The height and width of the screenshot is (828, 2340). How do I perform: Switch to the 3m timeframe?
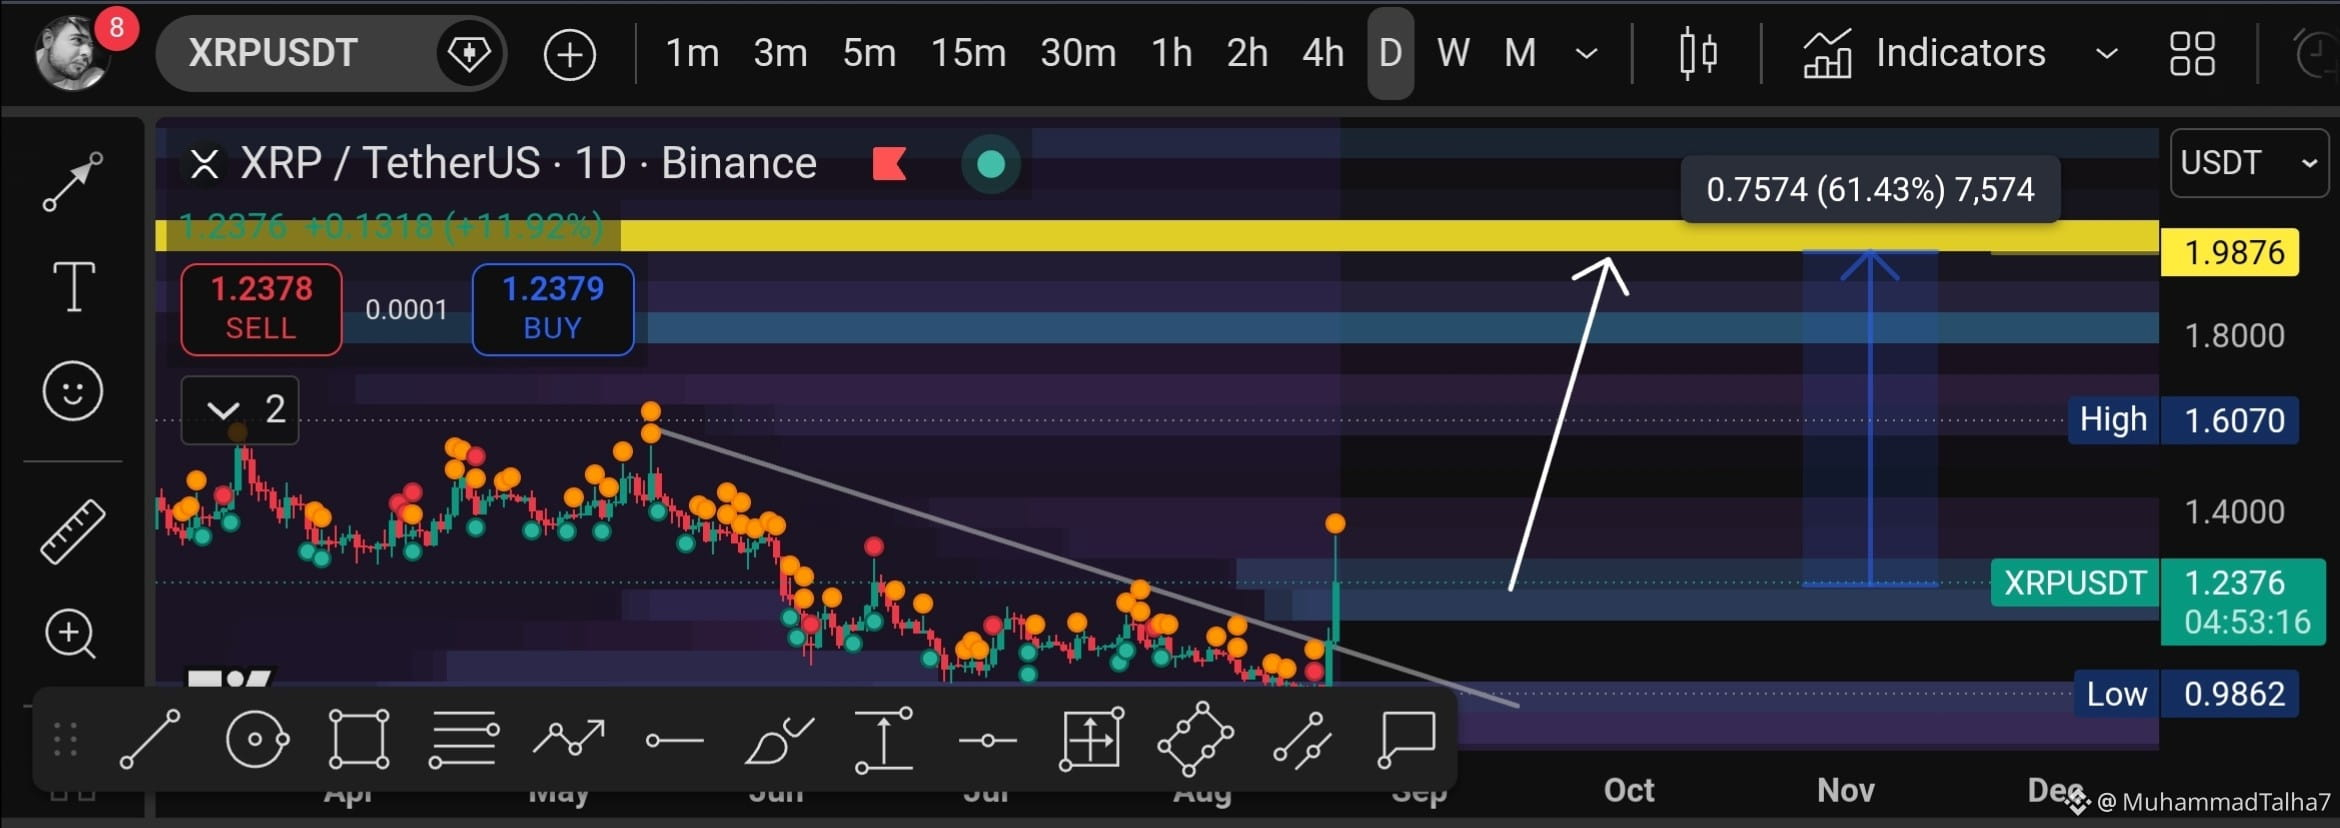(x=780, y=53)
